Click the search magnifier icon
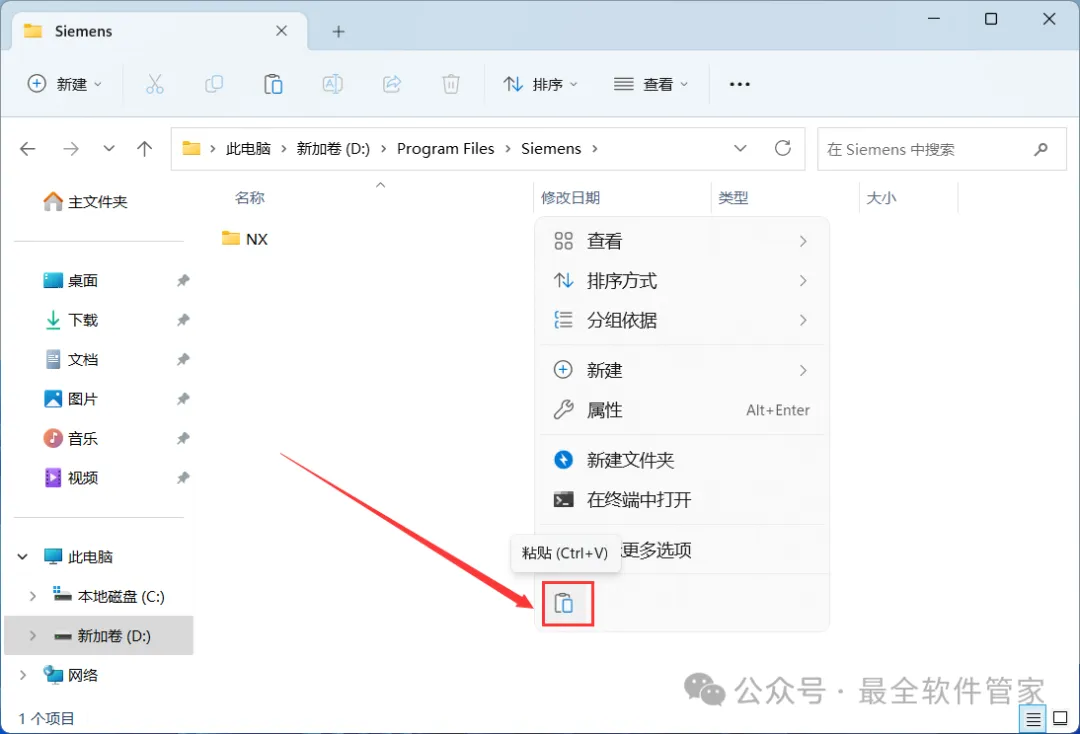This screenshot has width=1080, height=734. pos(1041,149)
